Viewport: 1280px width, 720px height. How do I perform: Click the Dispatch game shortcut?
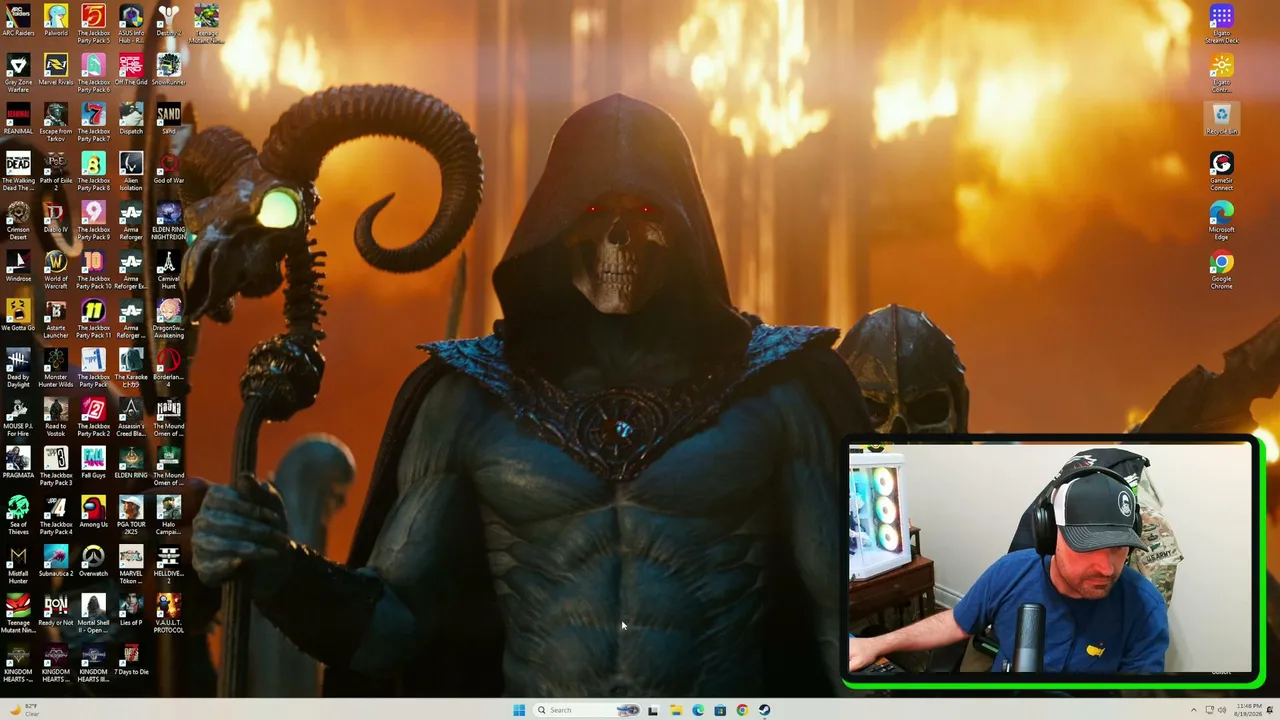131,118
